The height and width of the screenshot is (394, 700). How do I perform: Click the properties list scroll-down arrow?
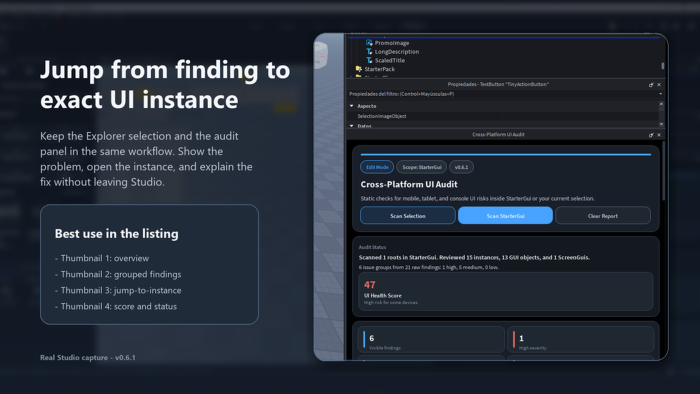click(x=661, y=124)
